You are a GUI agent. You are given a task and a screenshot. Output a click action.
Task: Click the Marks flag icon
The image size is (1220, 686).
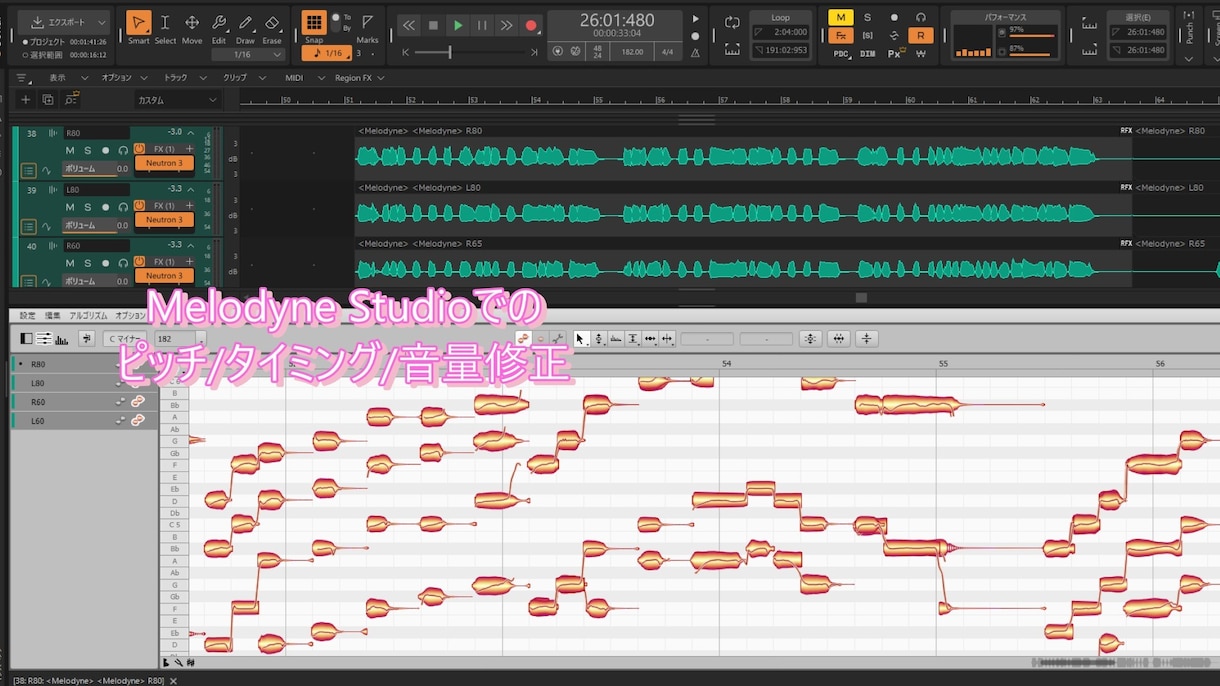(x=368, y=22)
